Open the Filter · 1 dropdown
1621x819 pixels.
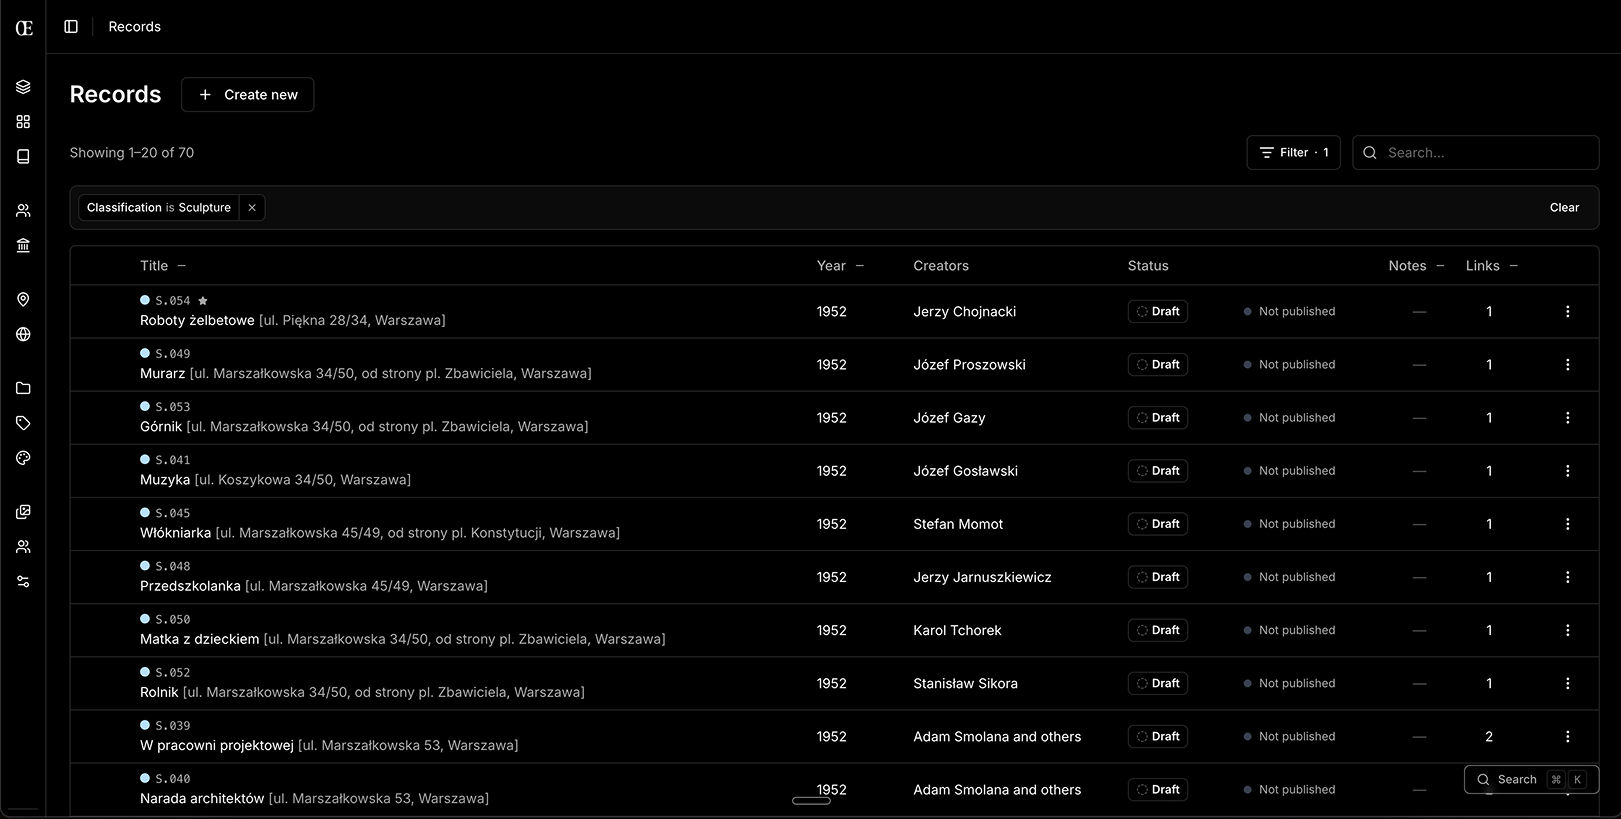pos(1293,153)
